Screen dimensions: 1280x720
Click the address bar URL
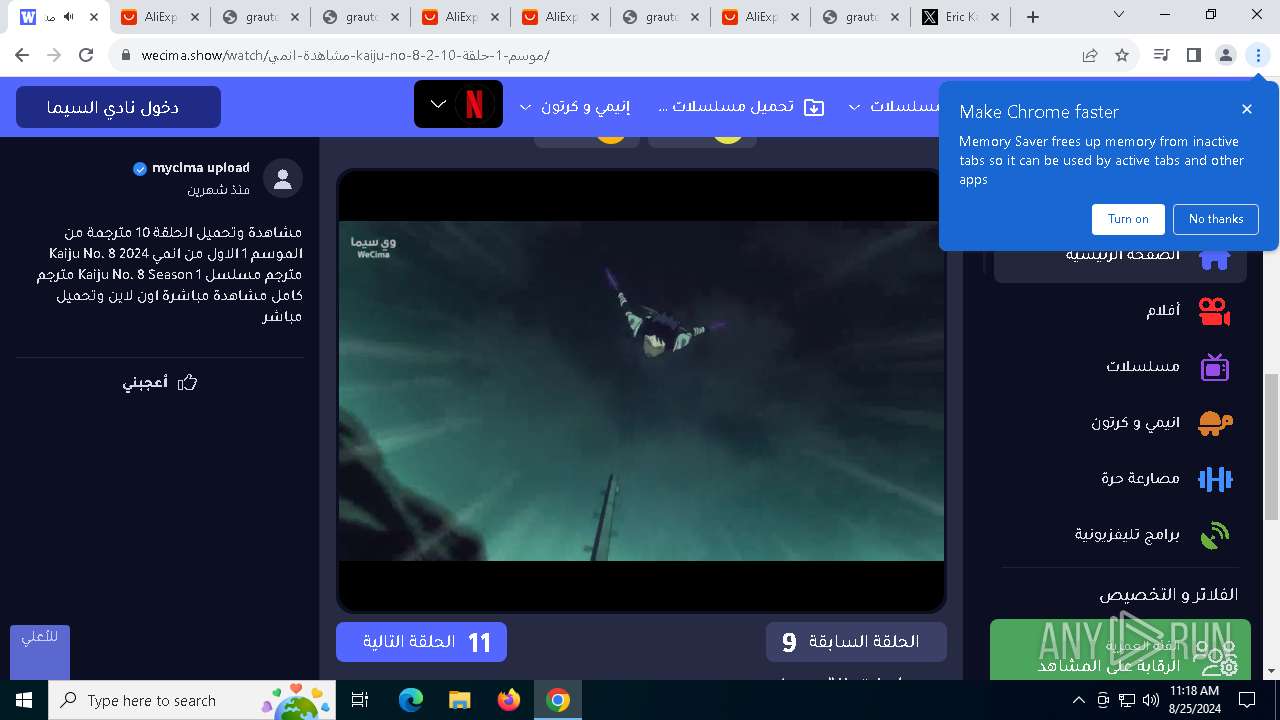[345, 56]
